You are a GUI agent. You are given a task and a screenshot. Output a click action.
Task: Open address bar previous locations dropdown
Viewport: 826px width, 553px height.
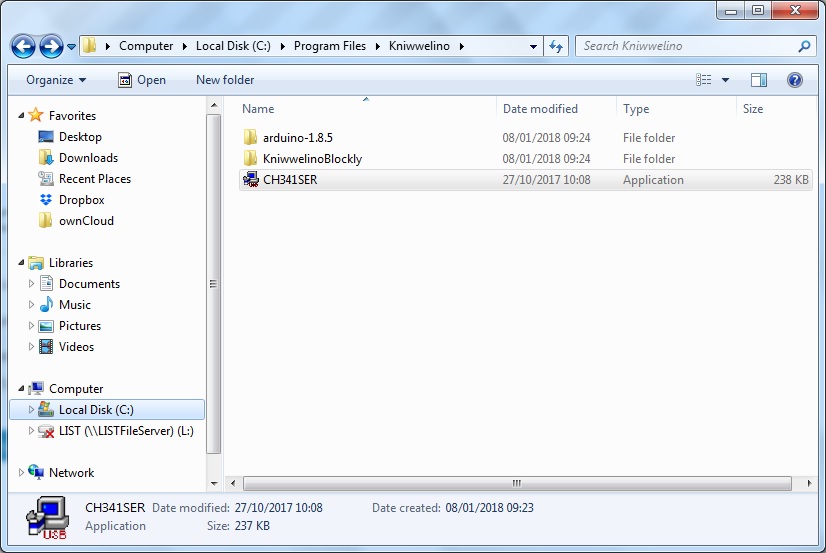[x=533, y=46]
